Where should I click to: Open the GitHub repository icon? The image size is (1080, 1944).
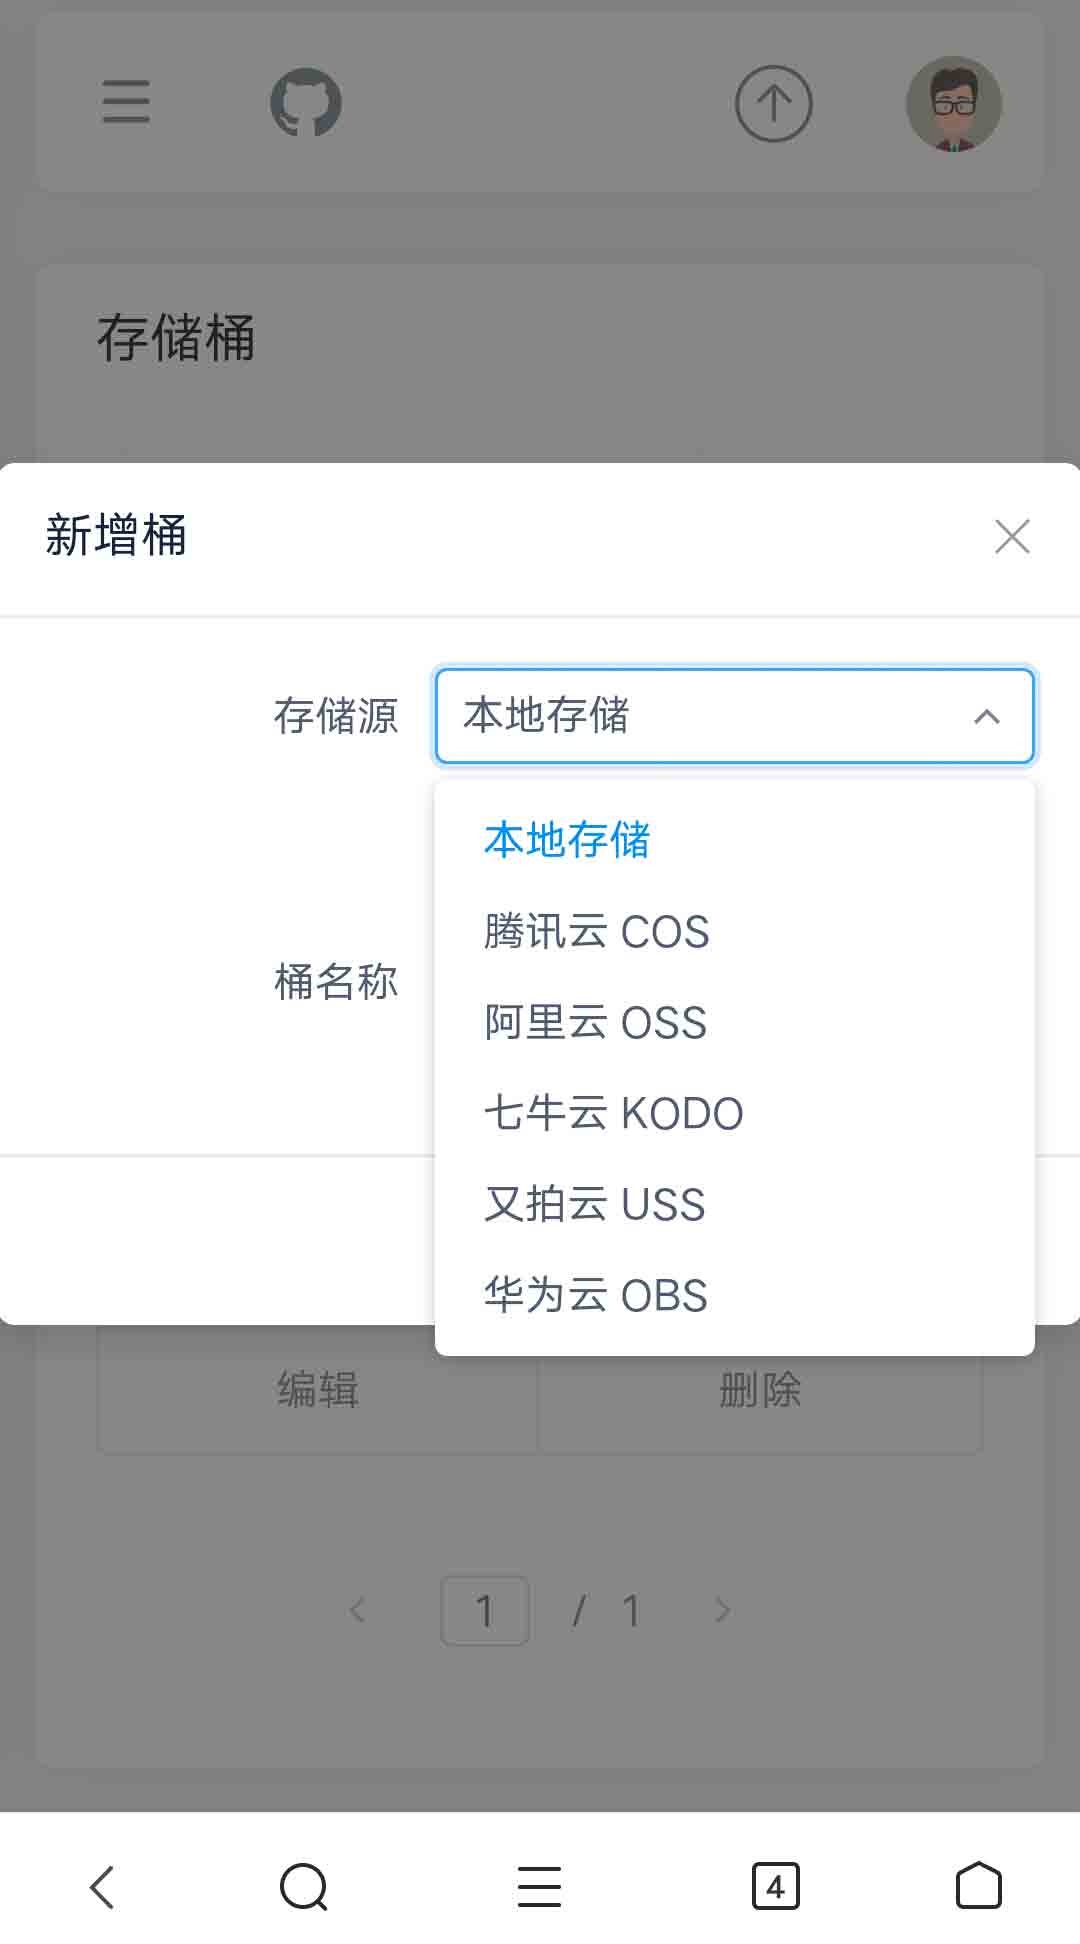click(x=306, y=103)
